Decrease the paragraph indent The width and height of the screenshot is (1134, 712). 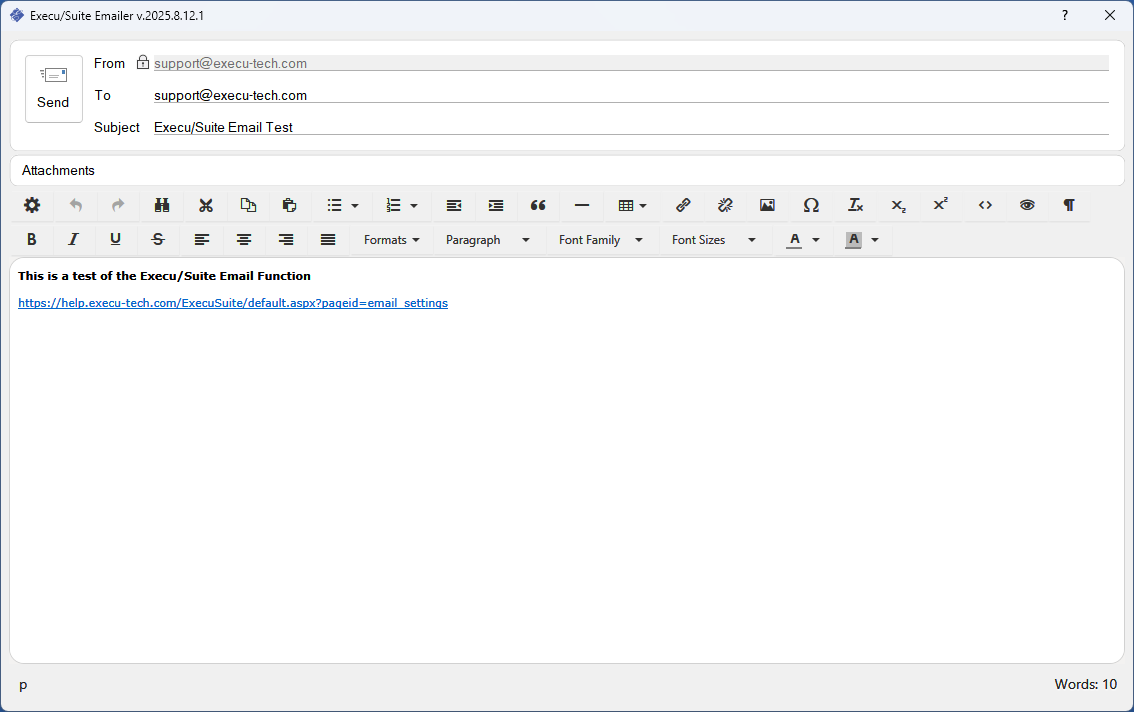click(453, 205)
